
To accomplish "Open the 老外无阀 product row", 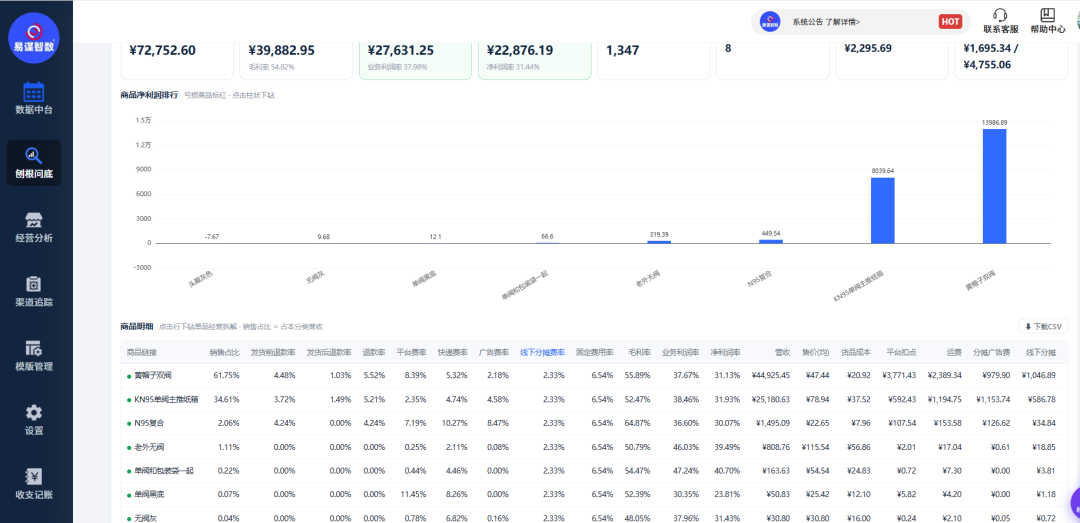I will 594,447.
